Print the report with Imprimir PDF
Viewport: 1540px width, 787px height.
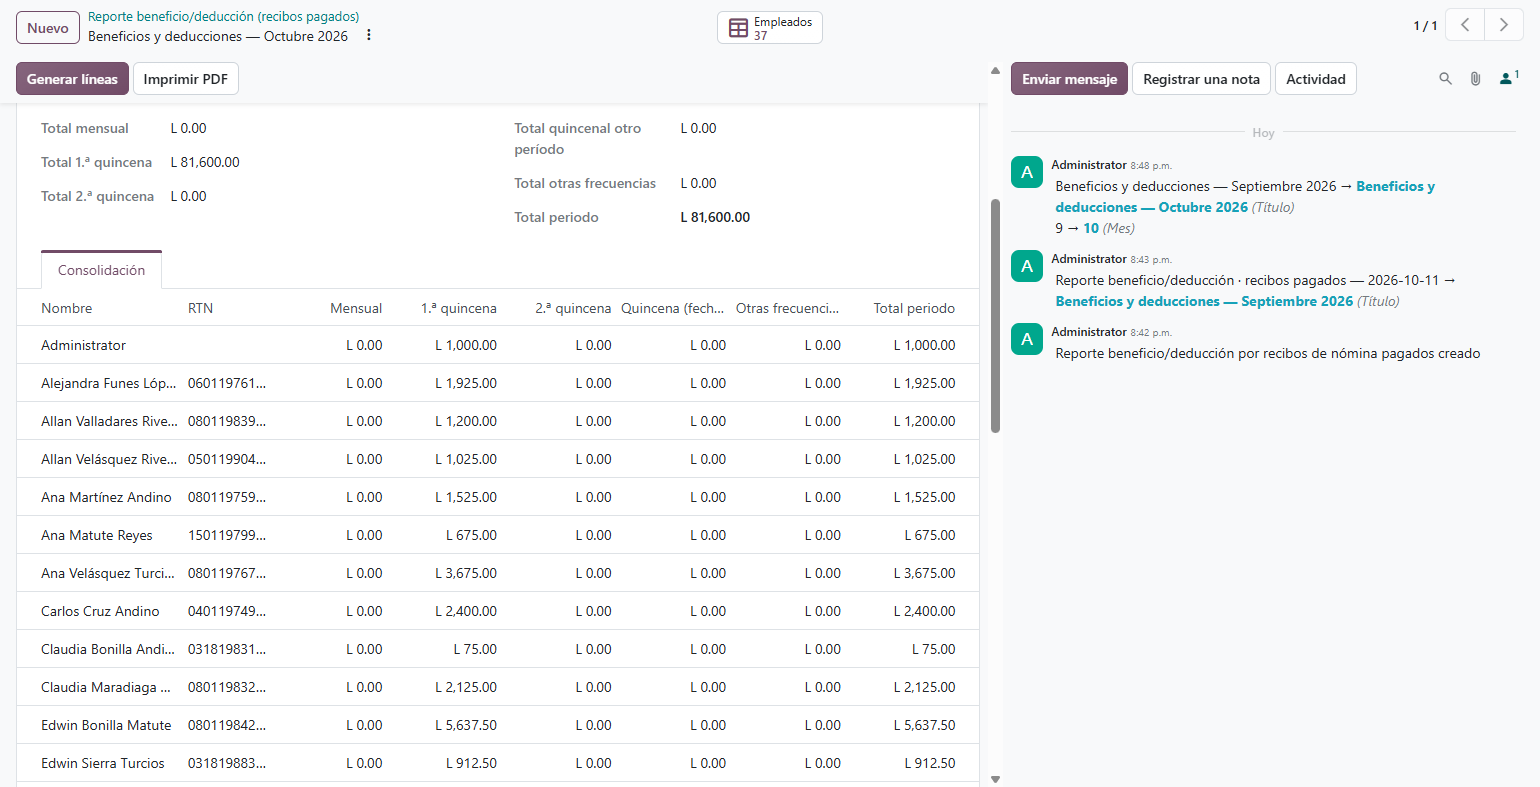tap(186, 79)
